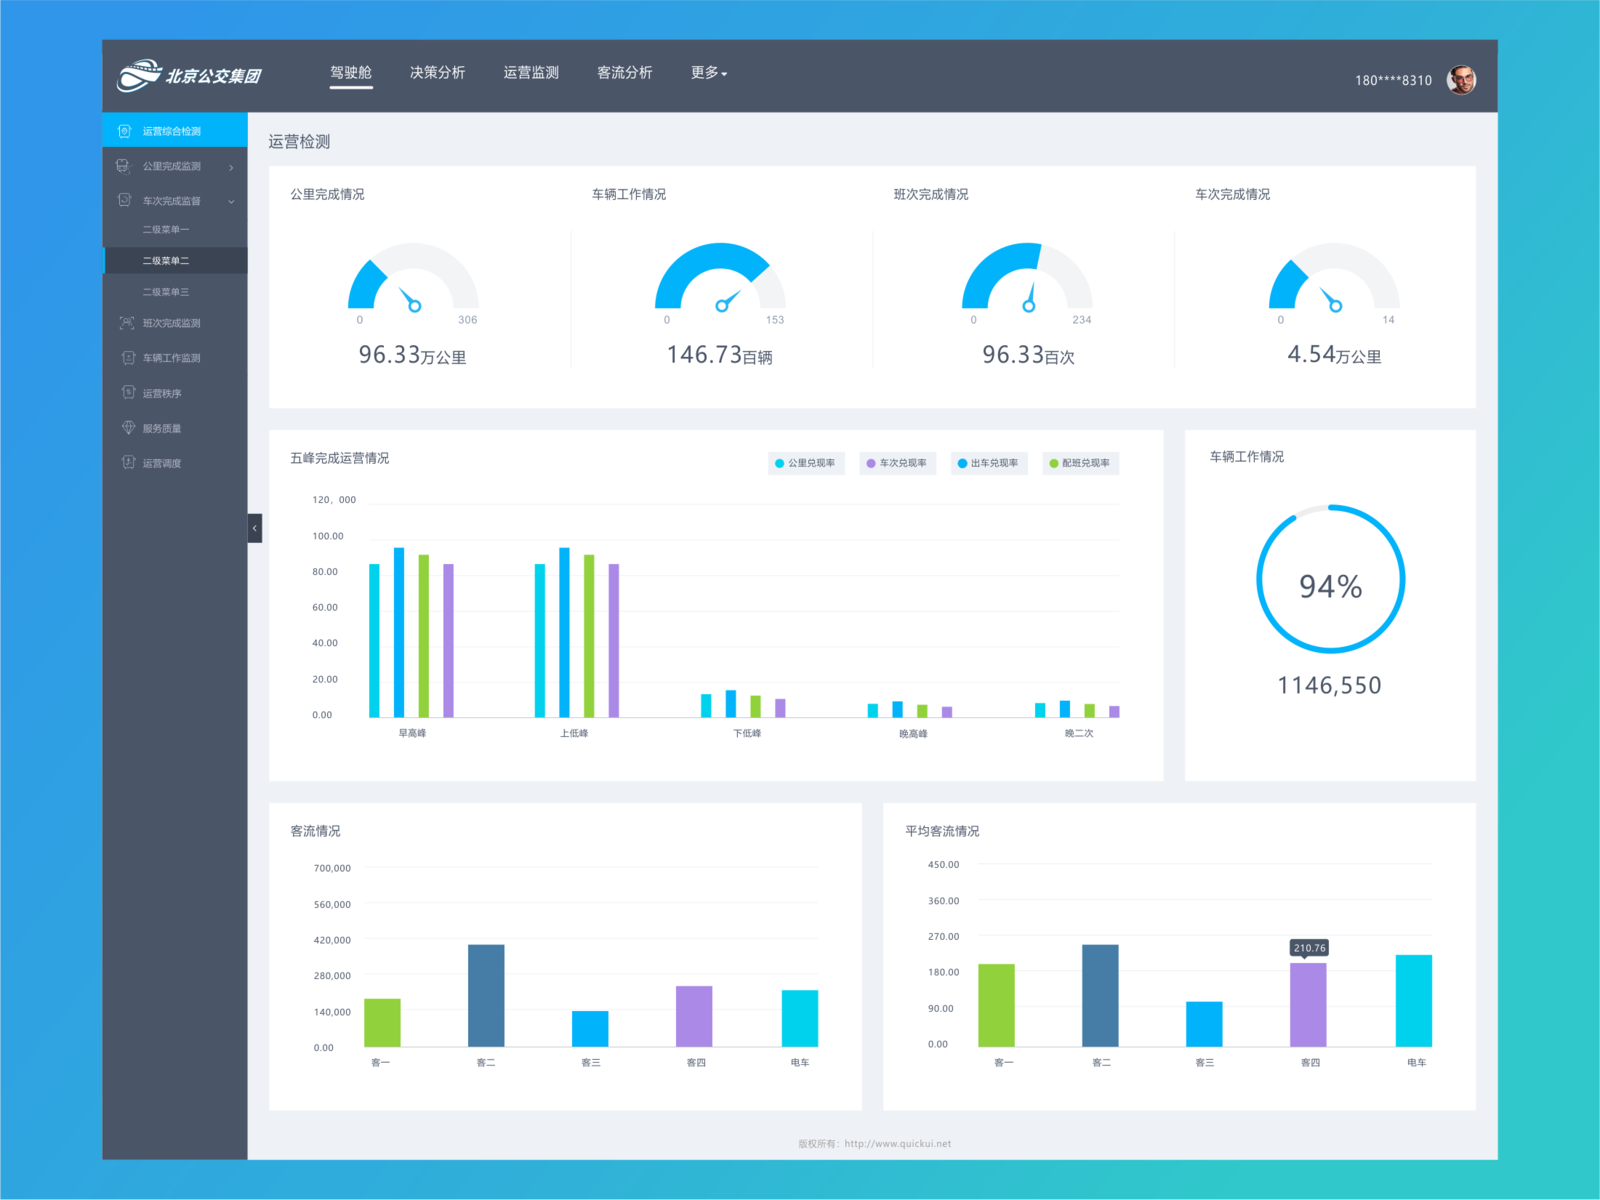Toggle the 配班兑现率 legend item
The image size is (1600, 1200).
click(x=1080, y=463)
